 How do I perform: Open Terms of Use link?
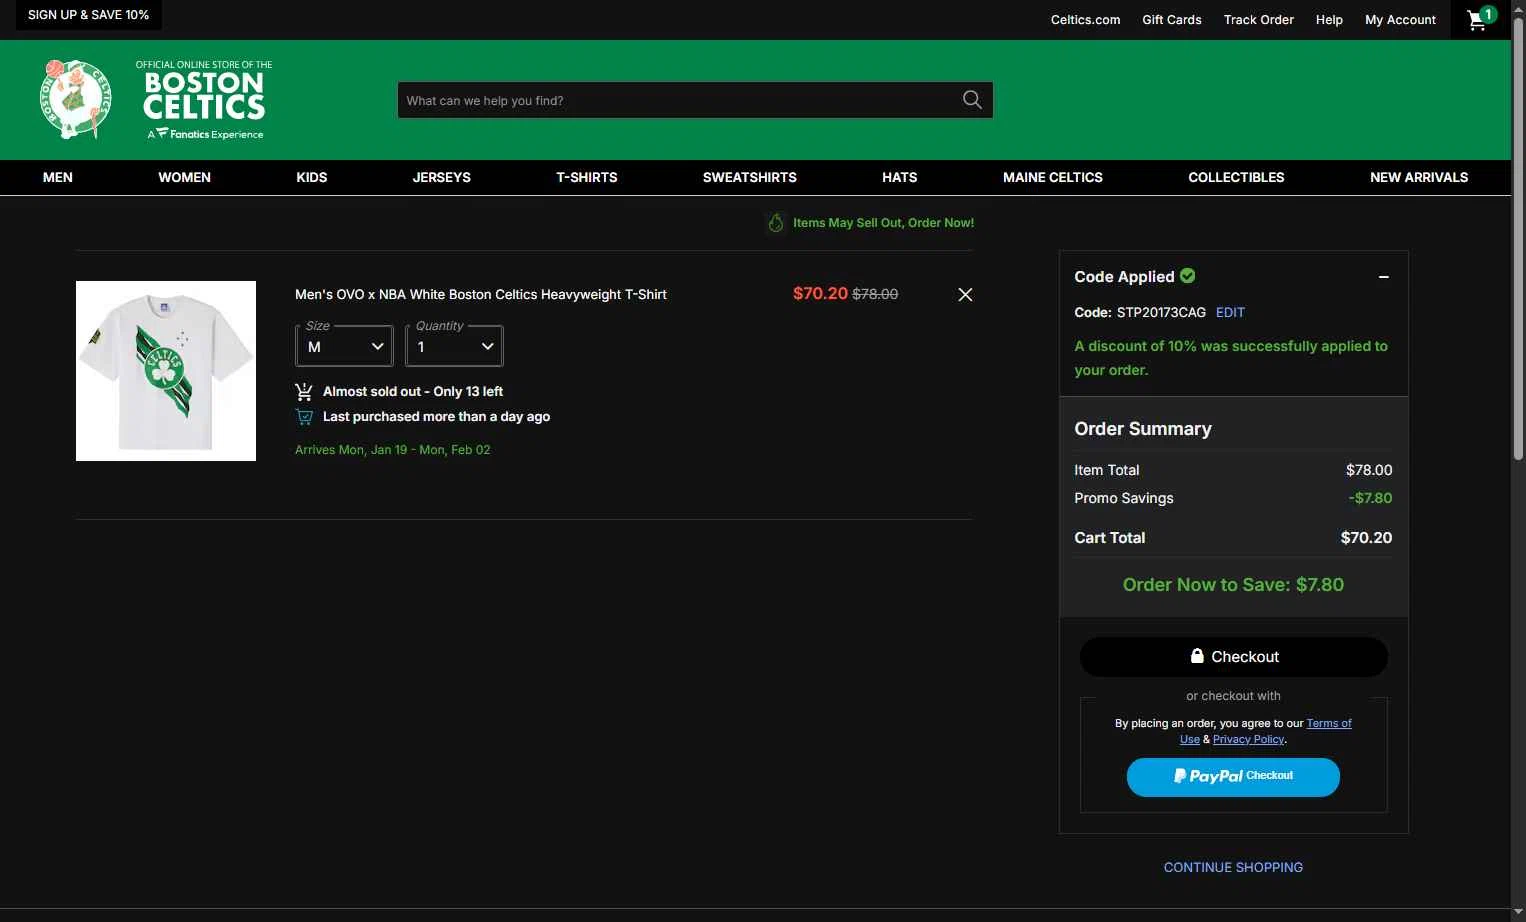(1329, 723)
